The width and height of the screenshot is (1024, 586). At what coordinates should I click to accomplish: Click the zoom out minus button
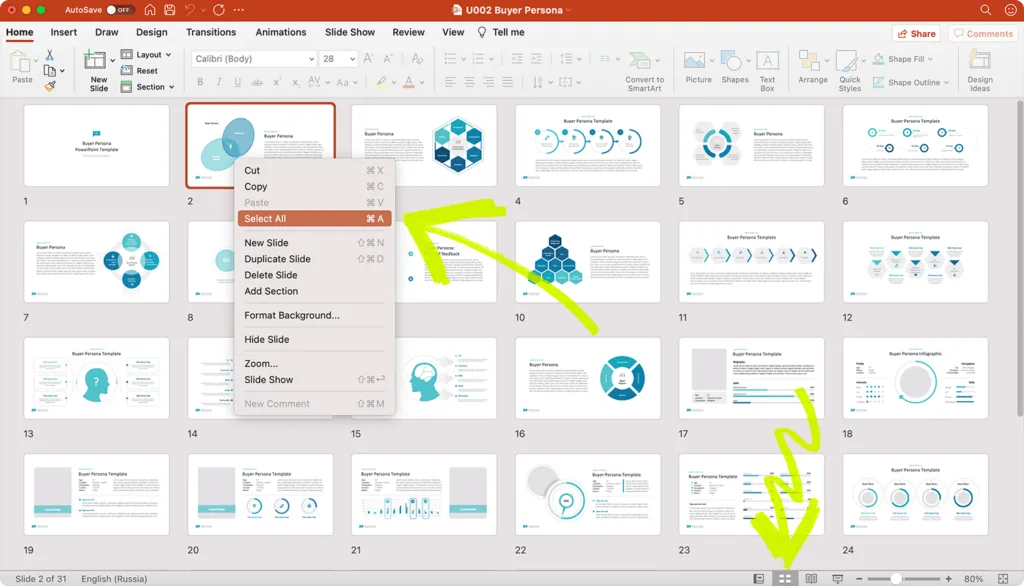[859, 579]
